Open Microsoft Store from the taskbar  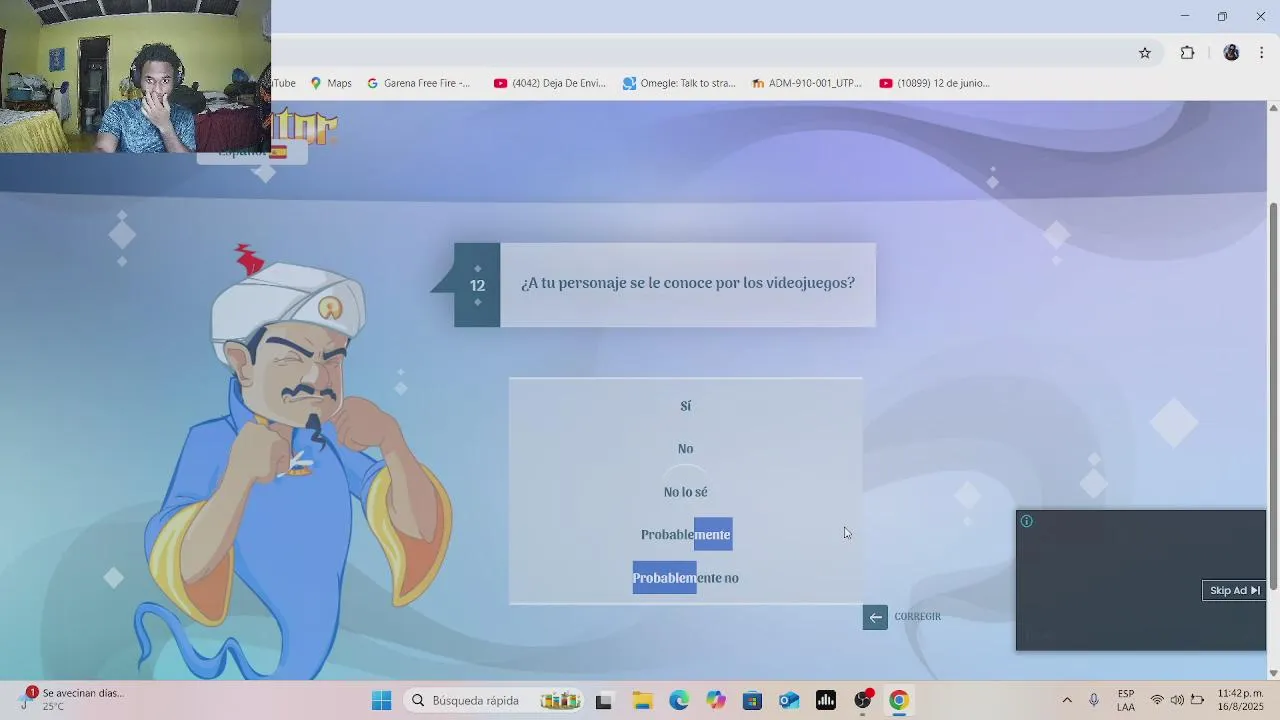pyautogui.click(x=752, y=701)
